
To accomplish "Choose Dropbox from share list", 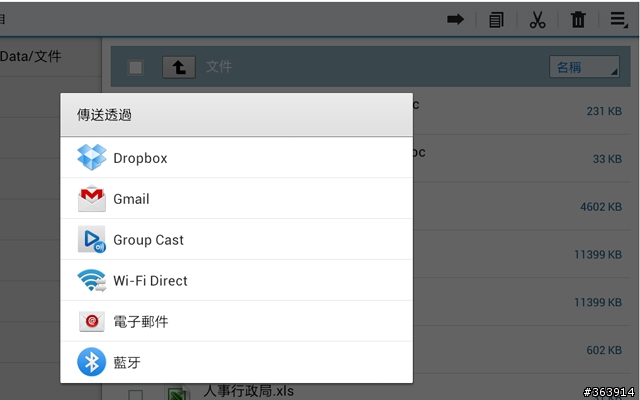I will click(237, 158).
